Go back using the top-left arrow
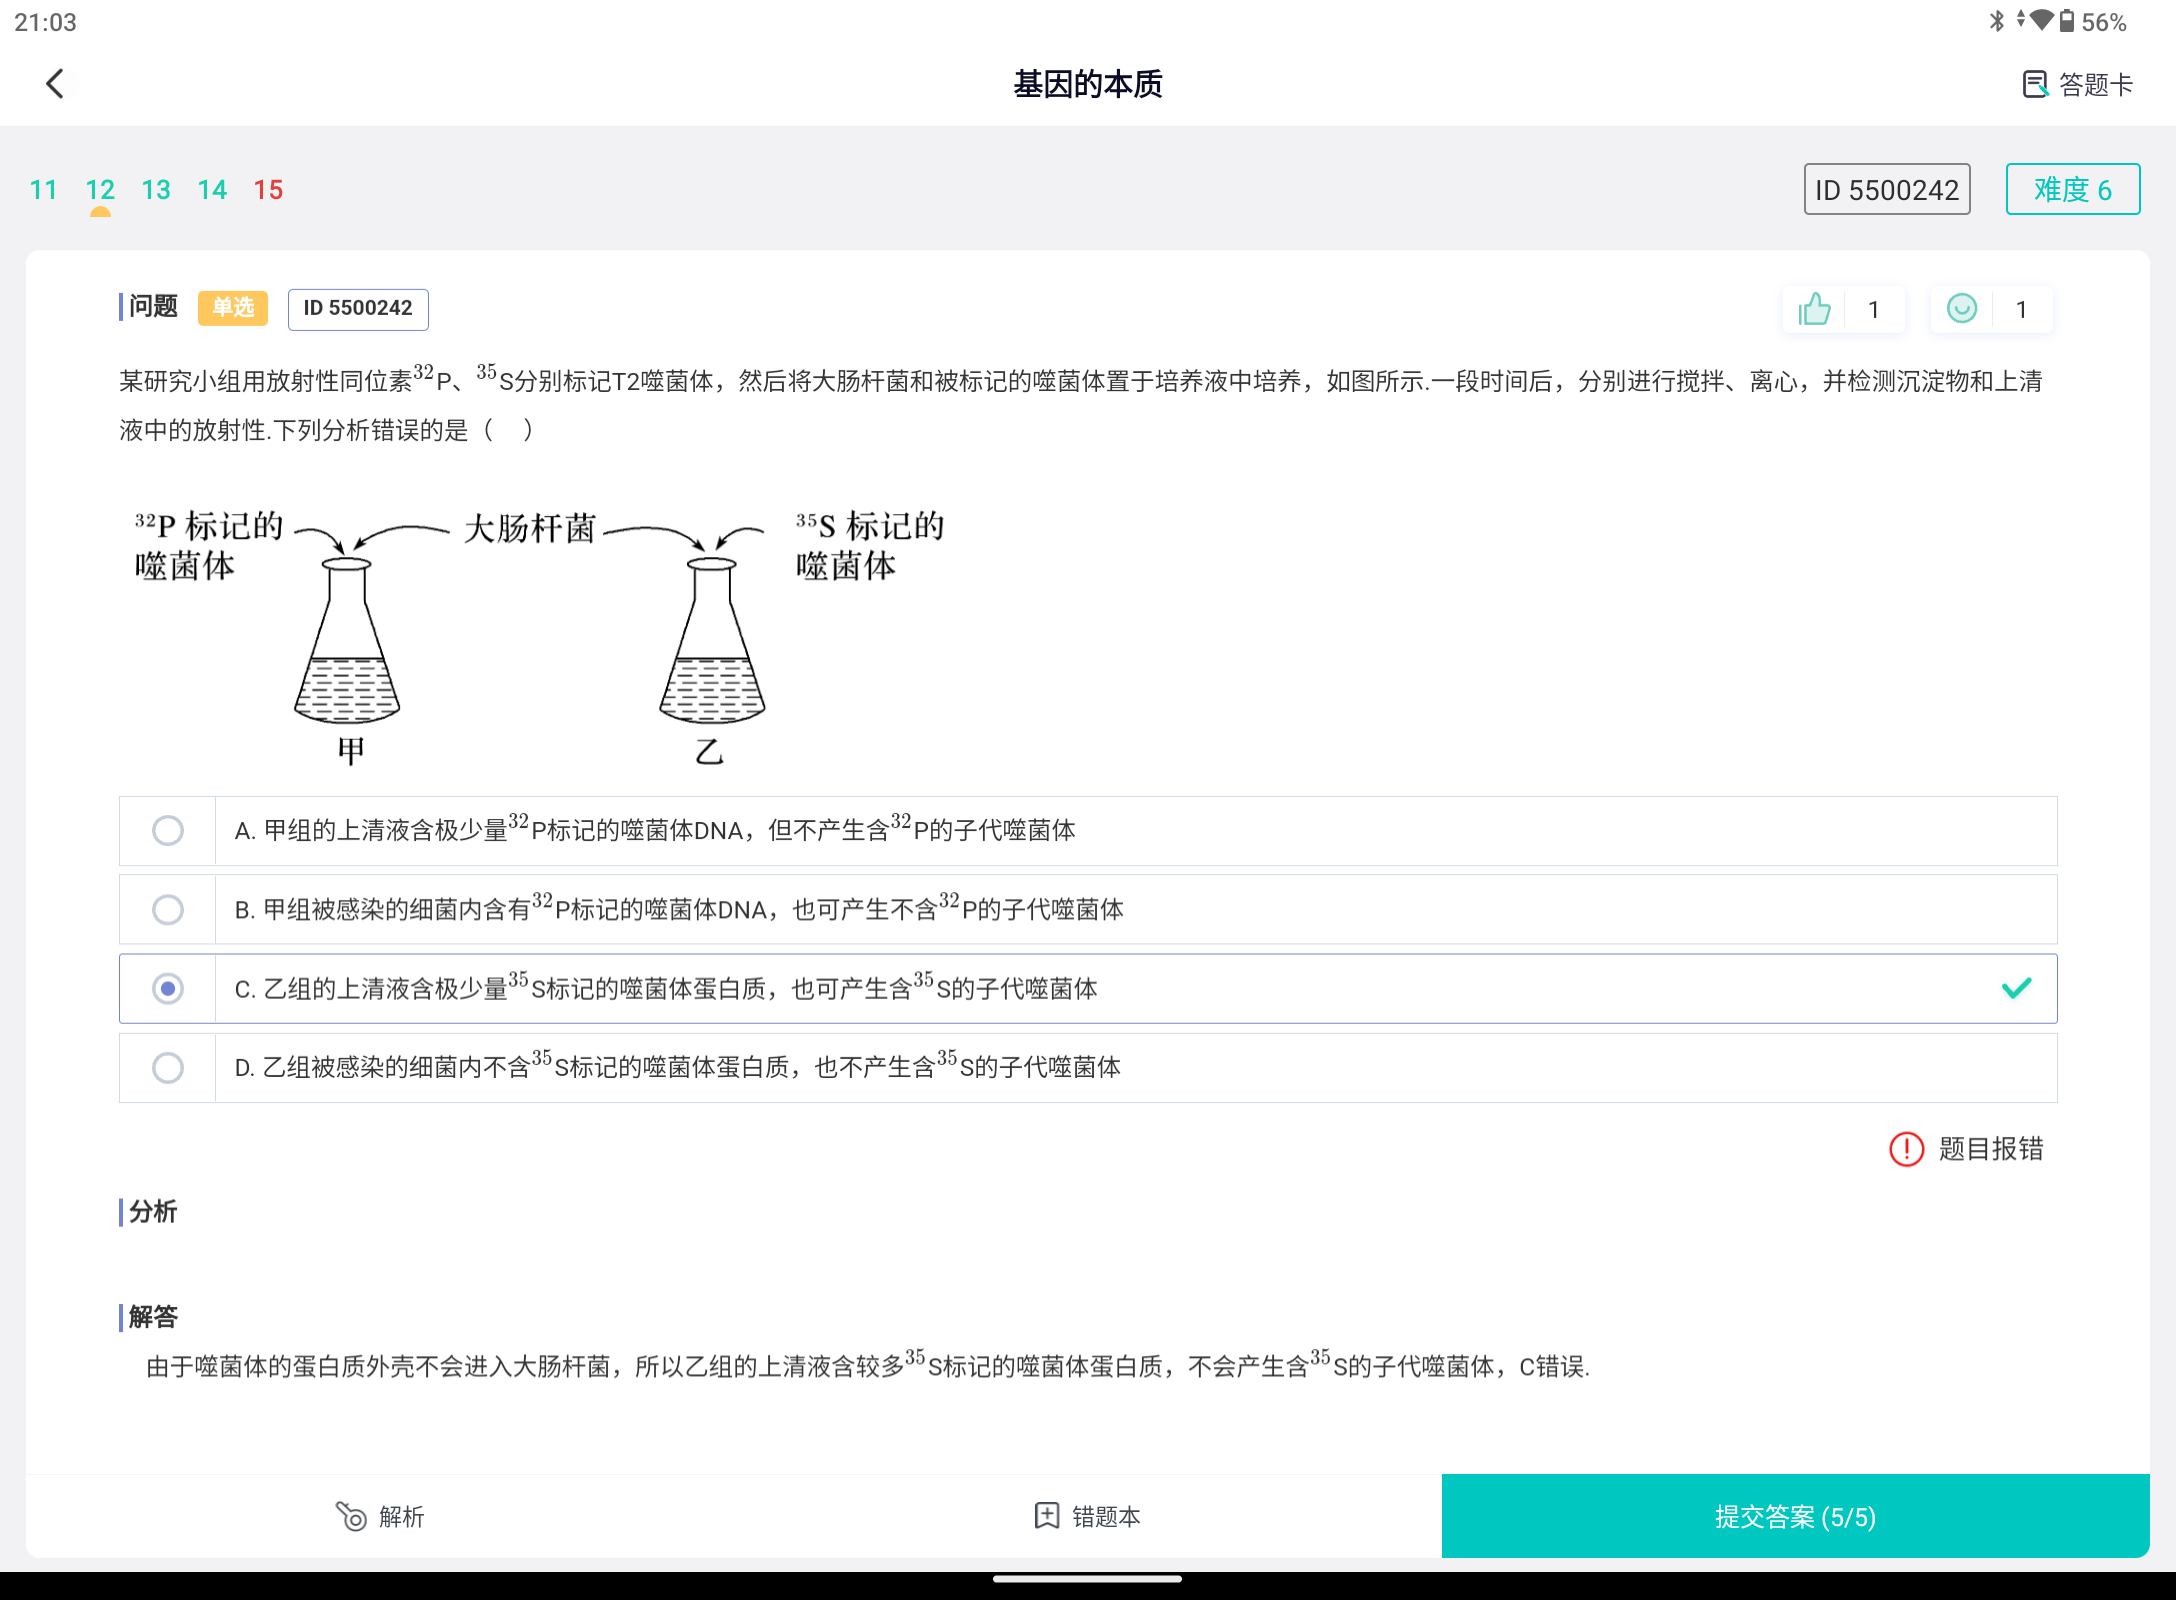The width and height of the screenshot is (2176, 1600). [55, 84]
